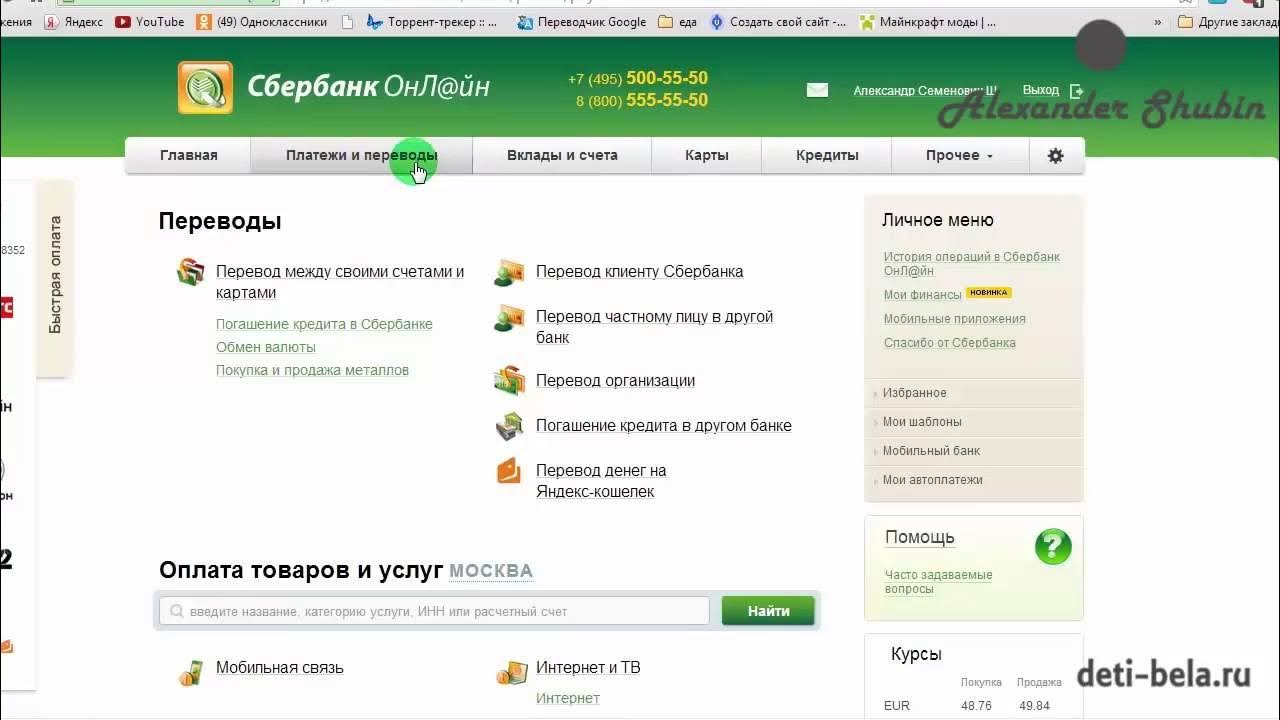The width and height of the screenshot is (1280, 720).
Task: Open Перевод клиенту Сбербанка link
Action: click(639, 272)
